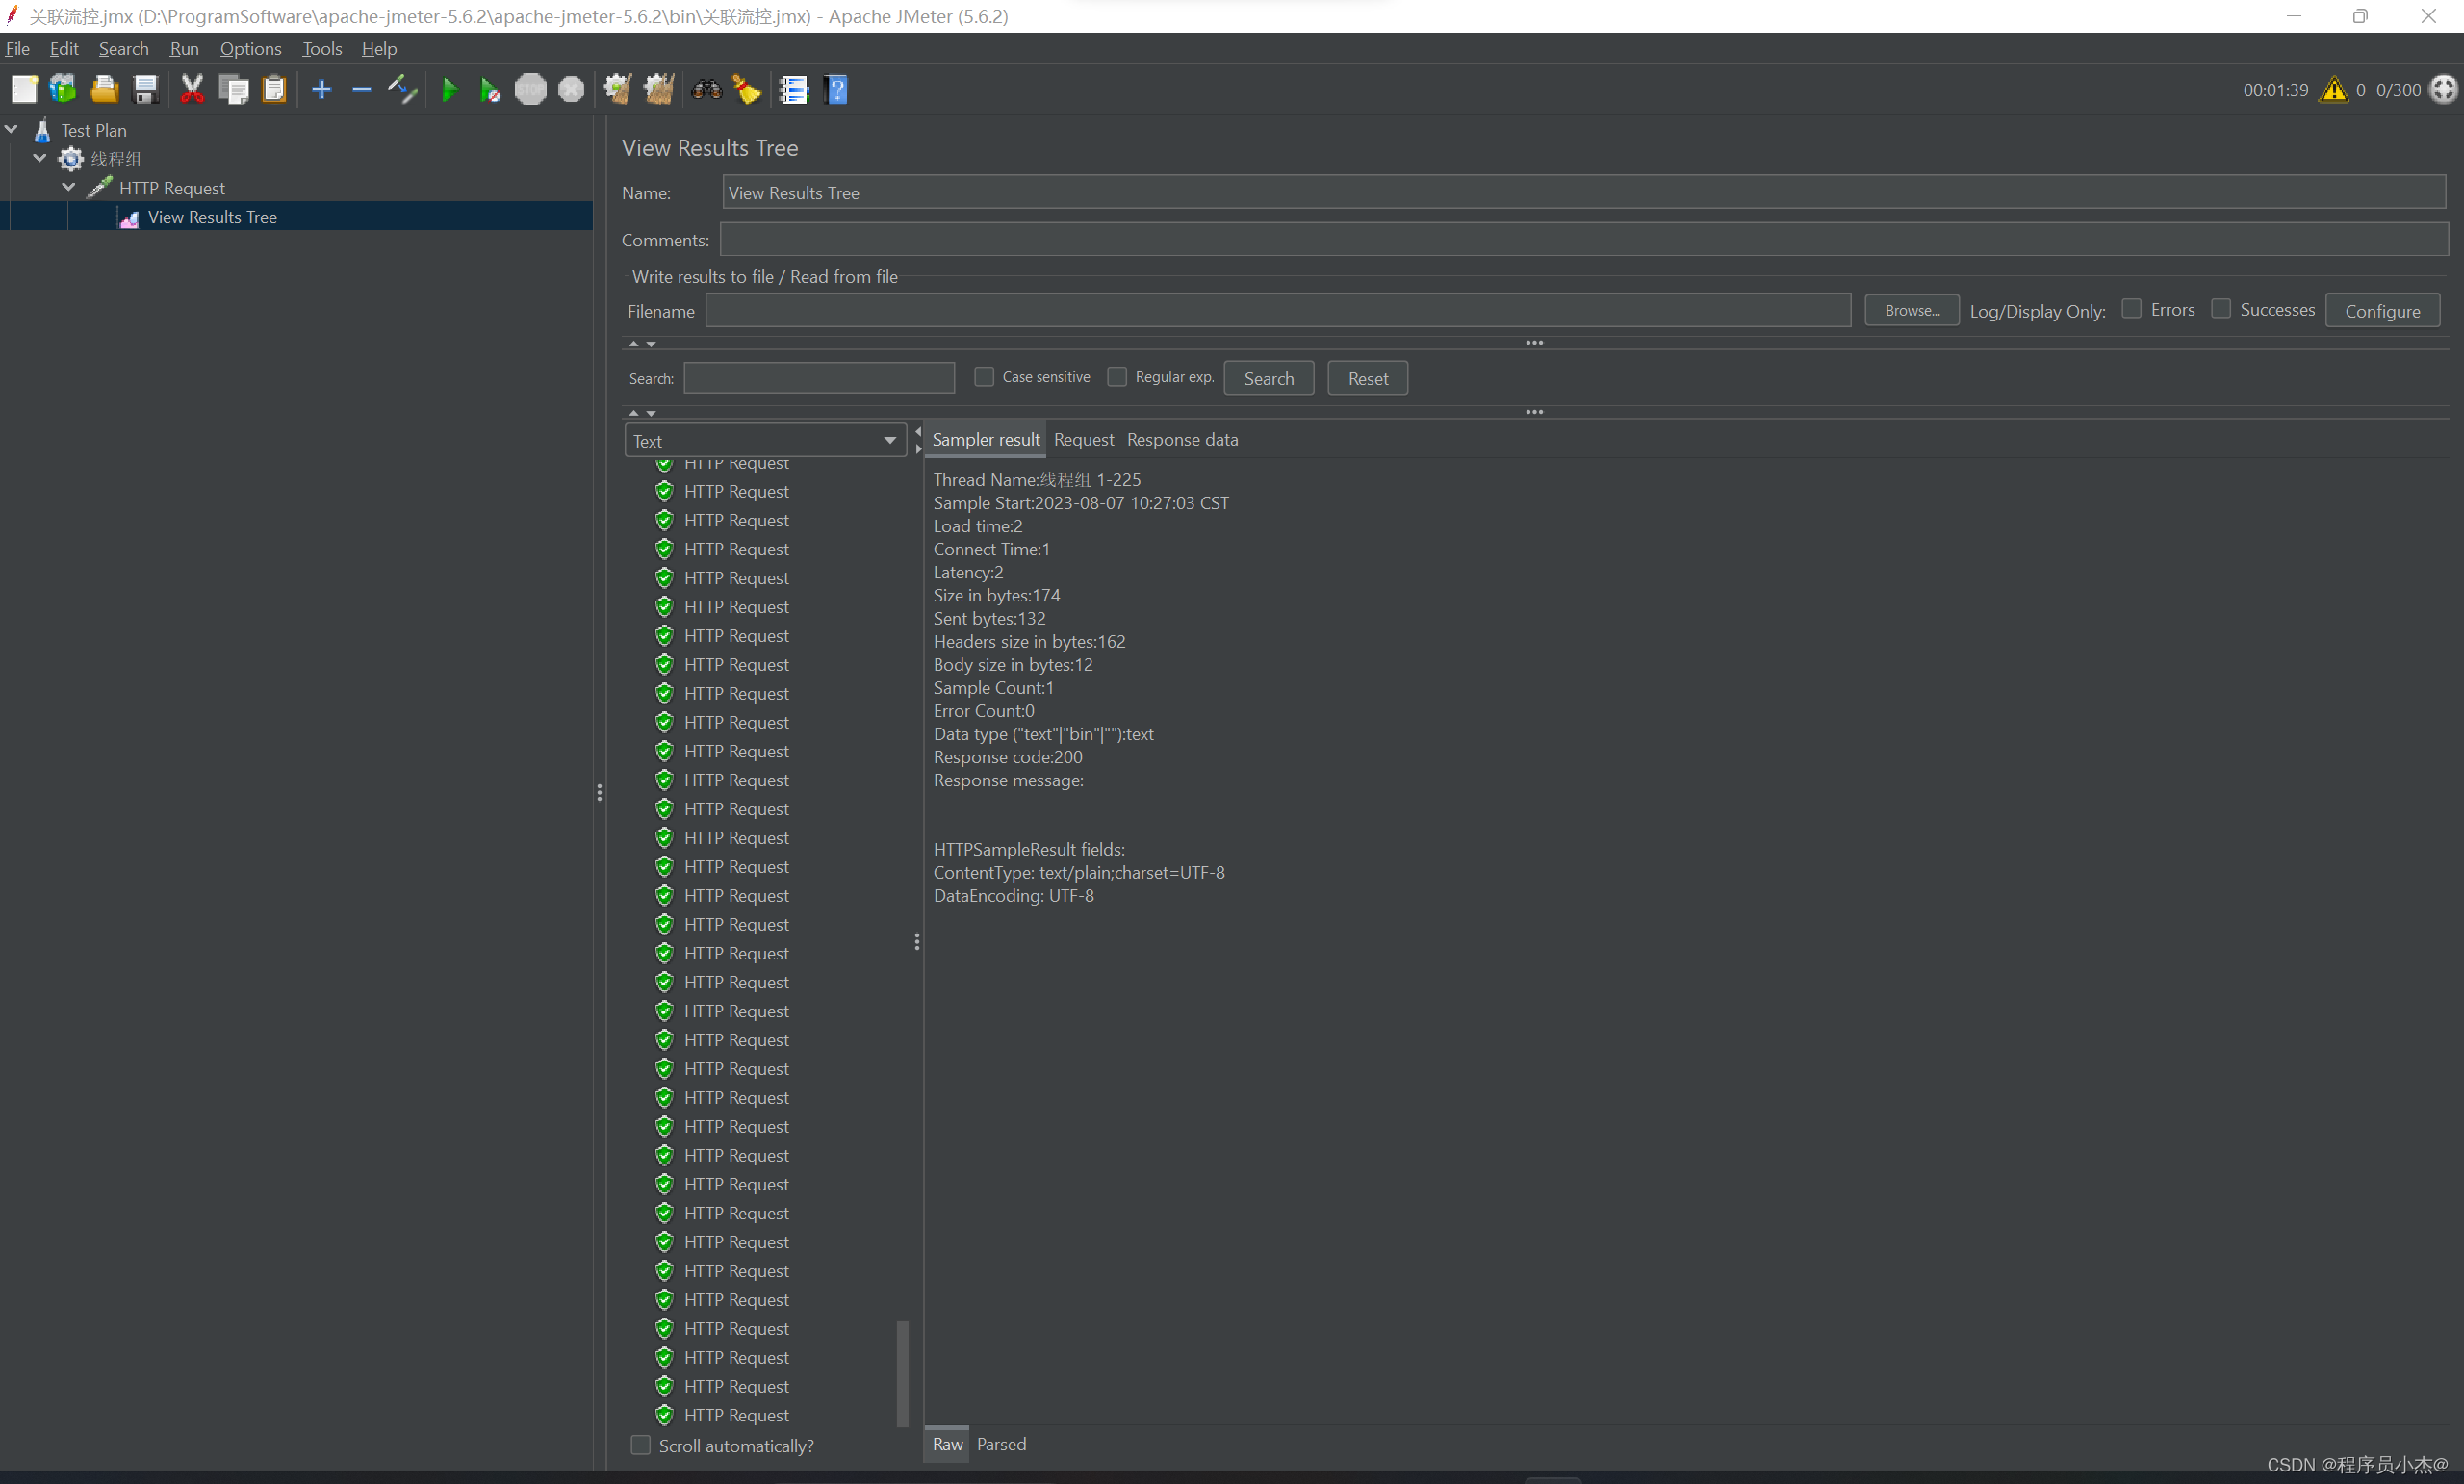Image resolution: width=2464 pixels, height=1484 pixels.
Task: Click the Reset button
Action: [1367, 379]
